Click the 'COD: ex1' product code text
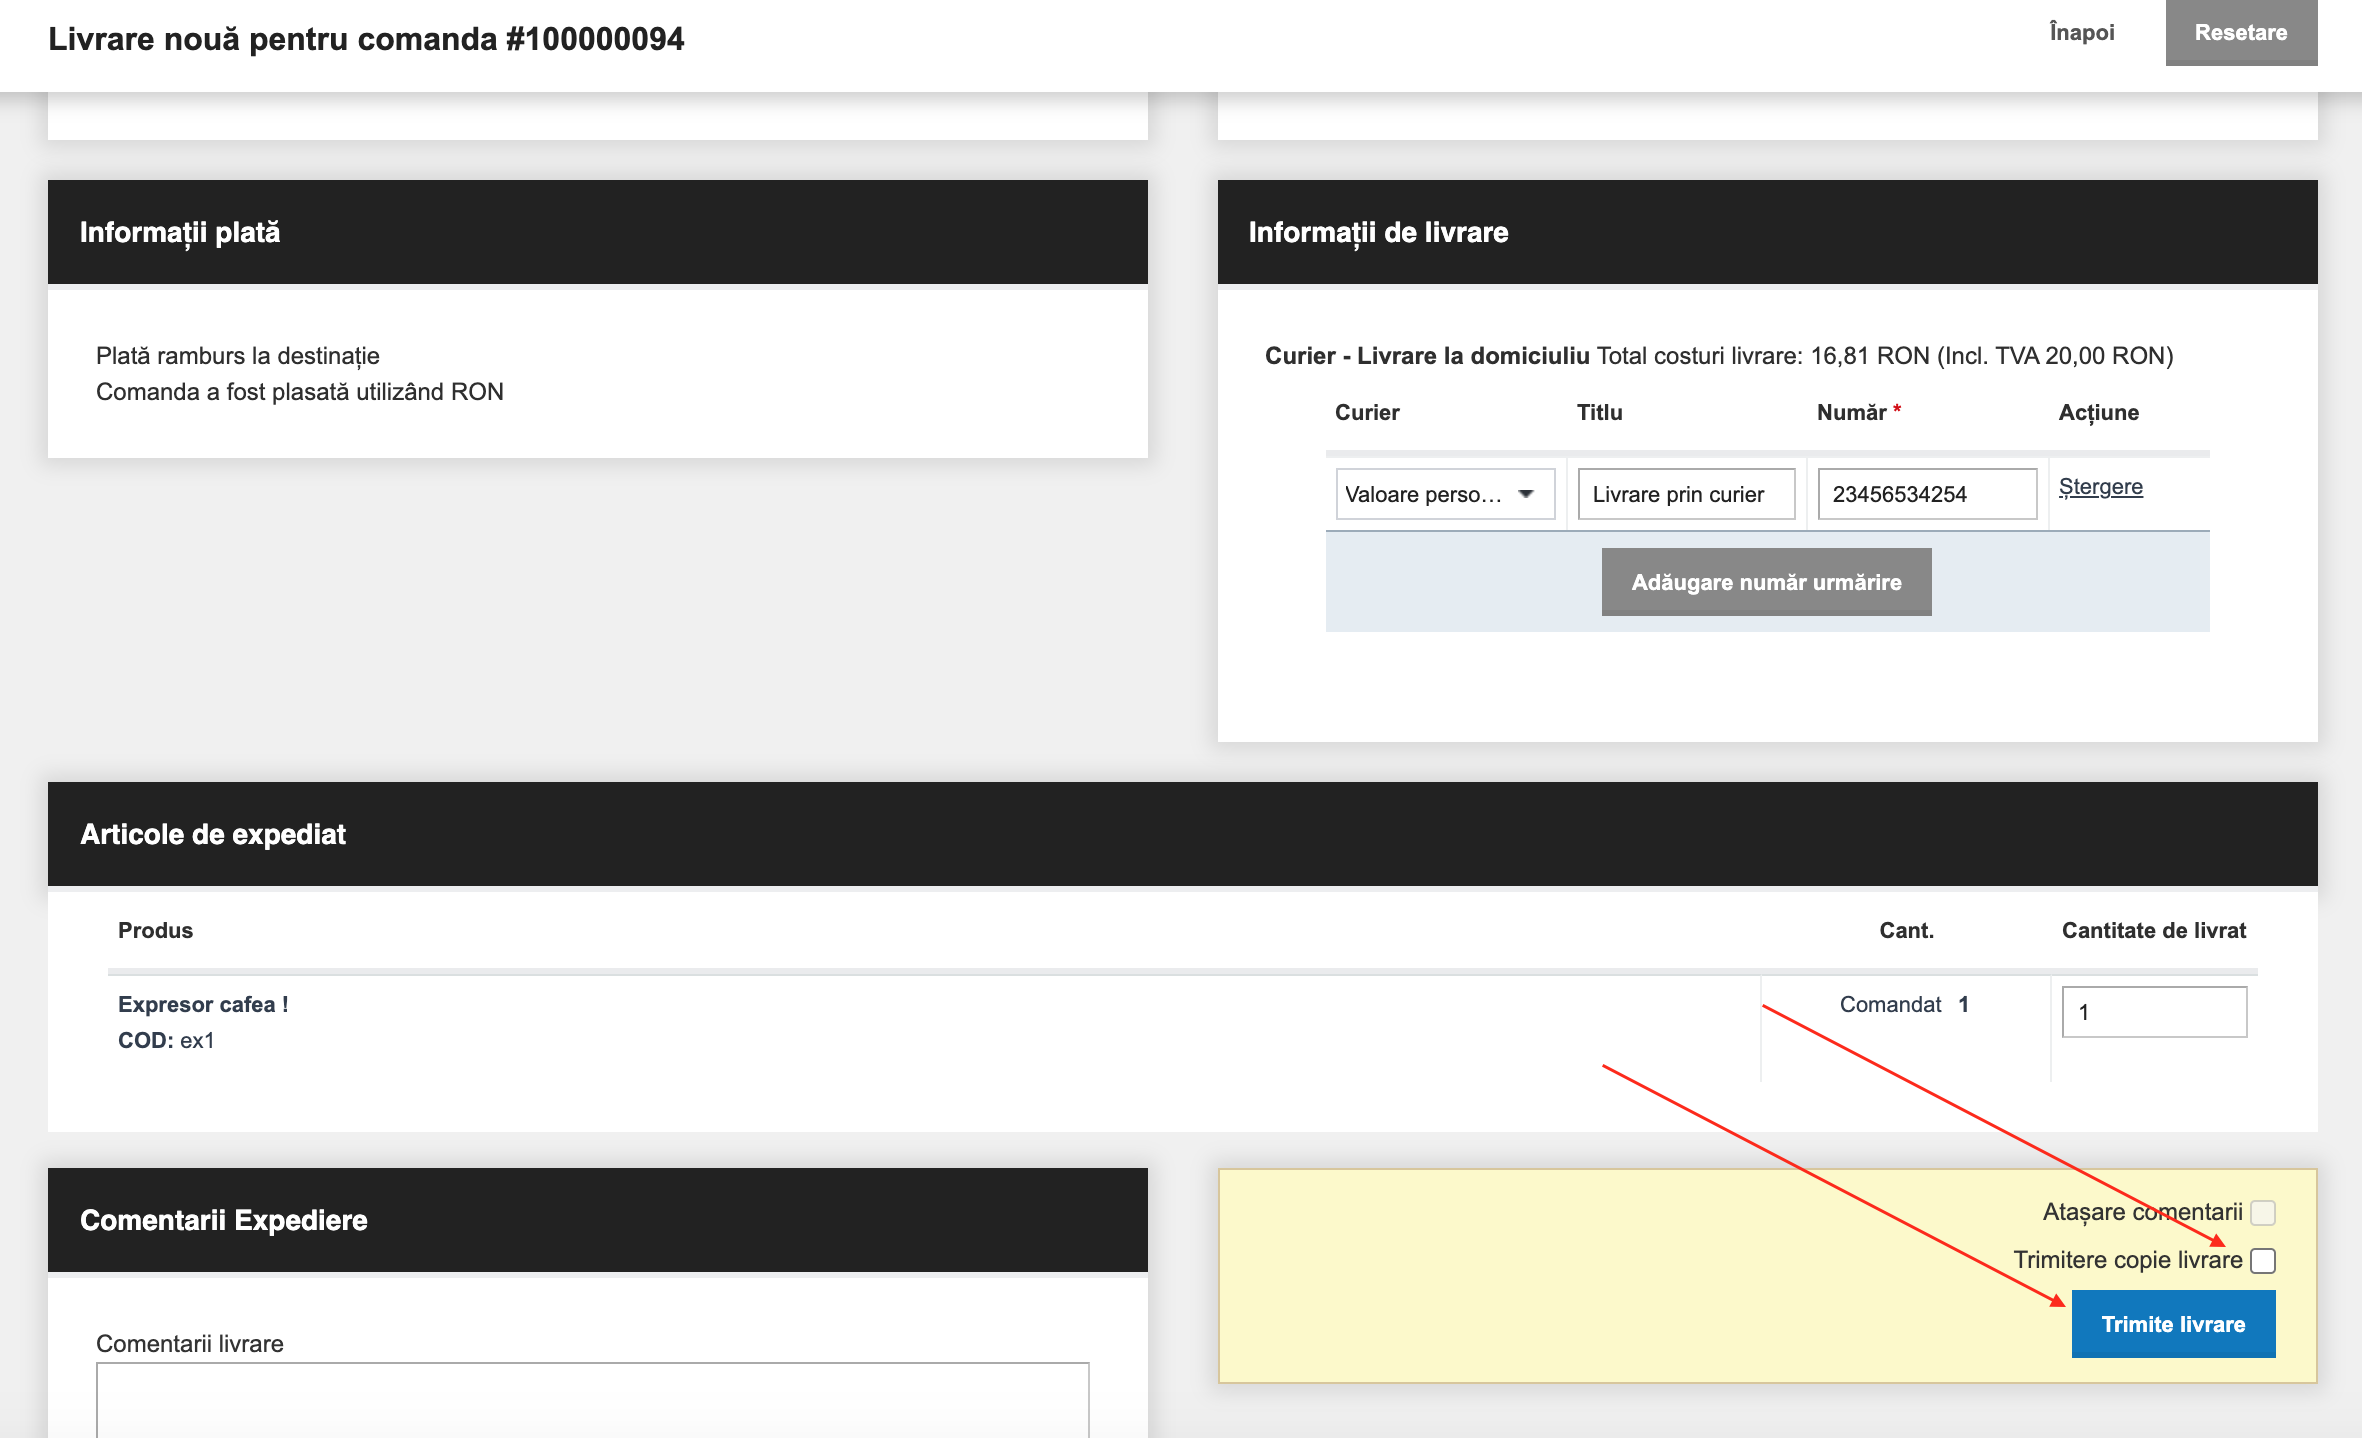The width and height of the screenshot is (2362, 1438). [x=166, y=1040]
